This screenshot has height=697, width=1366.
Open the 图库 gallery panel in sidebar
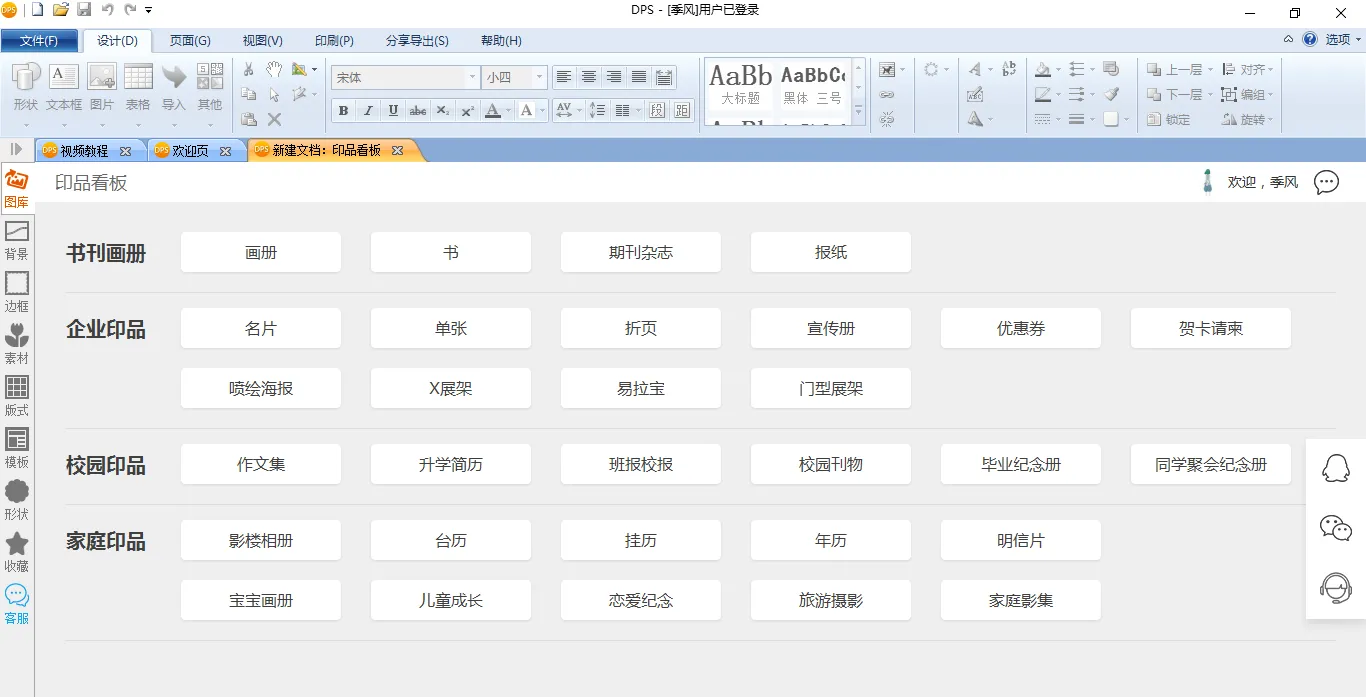pyautogui.click(x=16, y=188)
